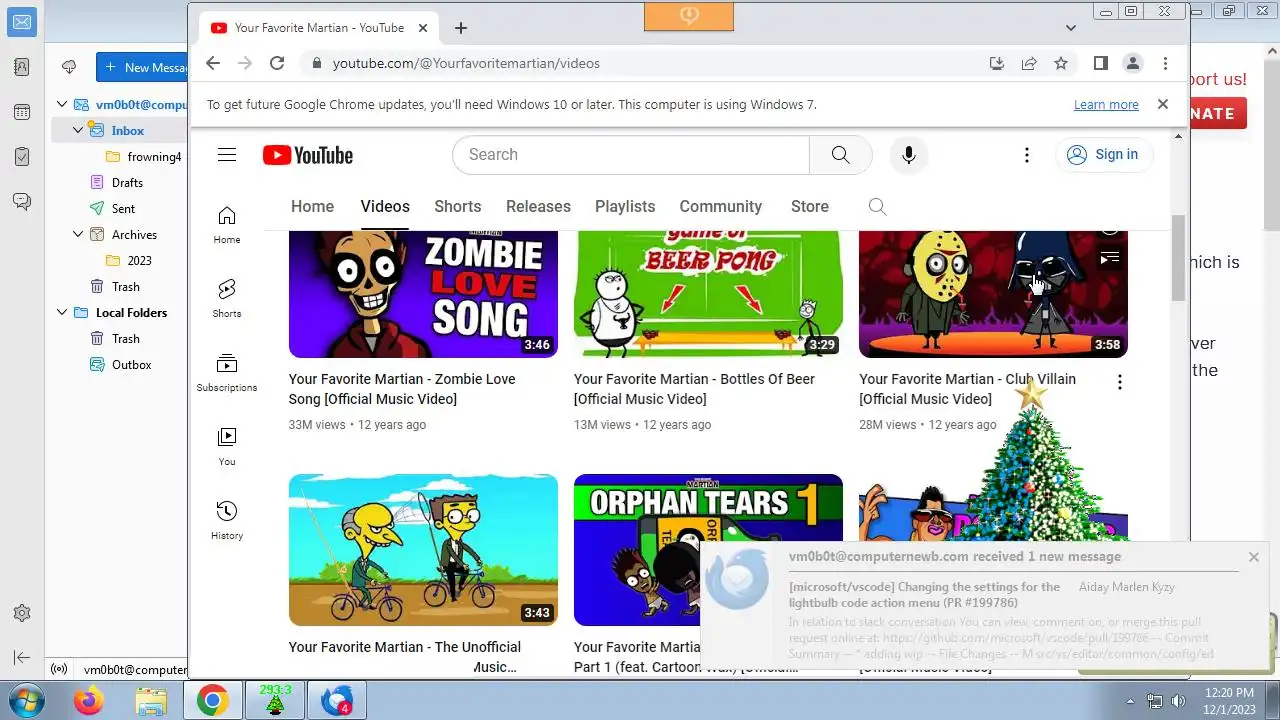Open Bottles Of Beer thumbnail

pyautogui.click(x=708, y=294)
